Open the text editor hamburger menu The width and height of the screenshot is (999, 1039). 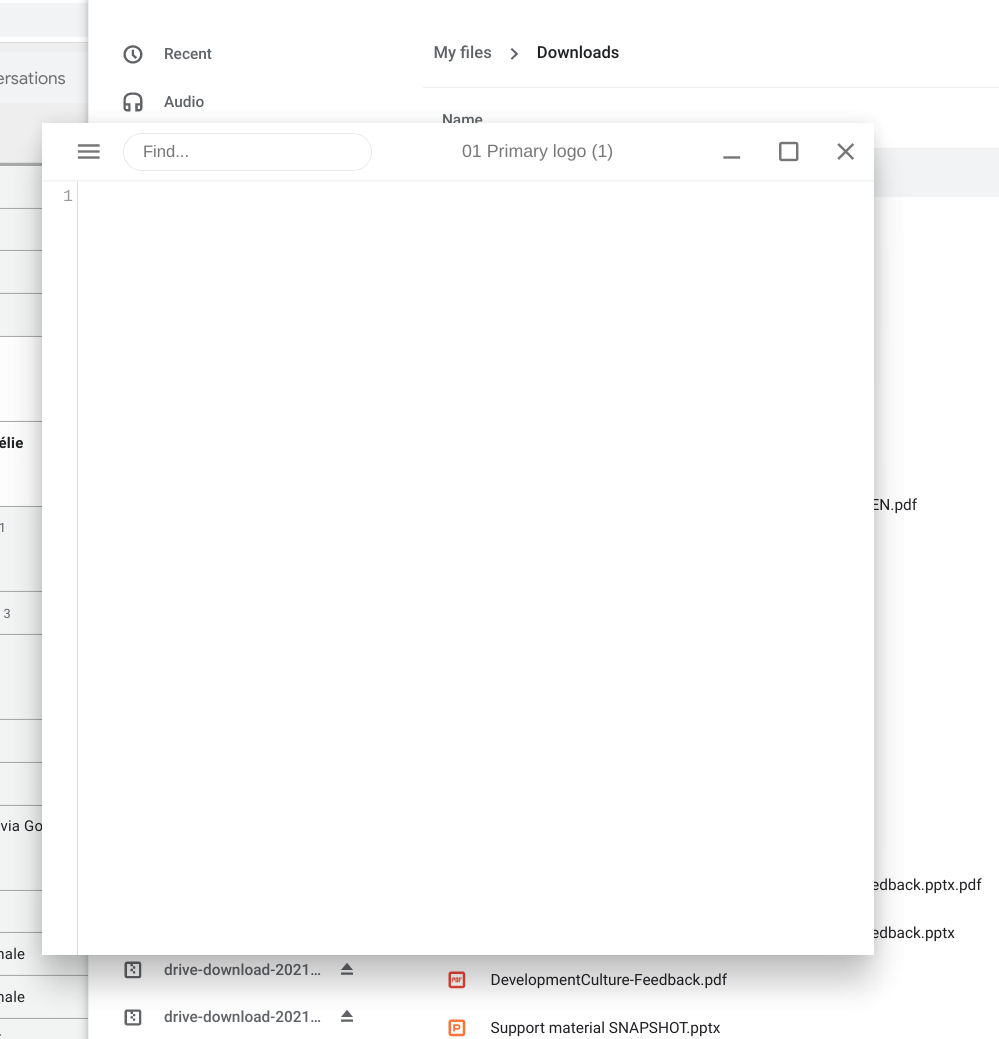89,152
